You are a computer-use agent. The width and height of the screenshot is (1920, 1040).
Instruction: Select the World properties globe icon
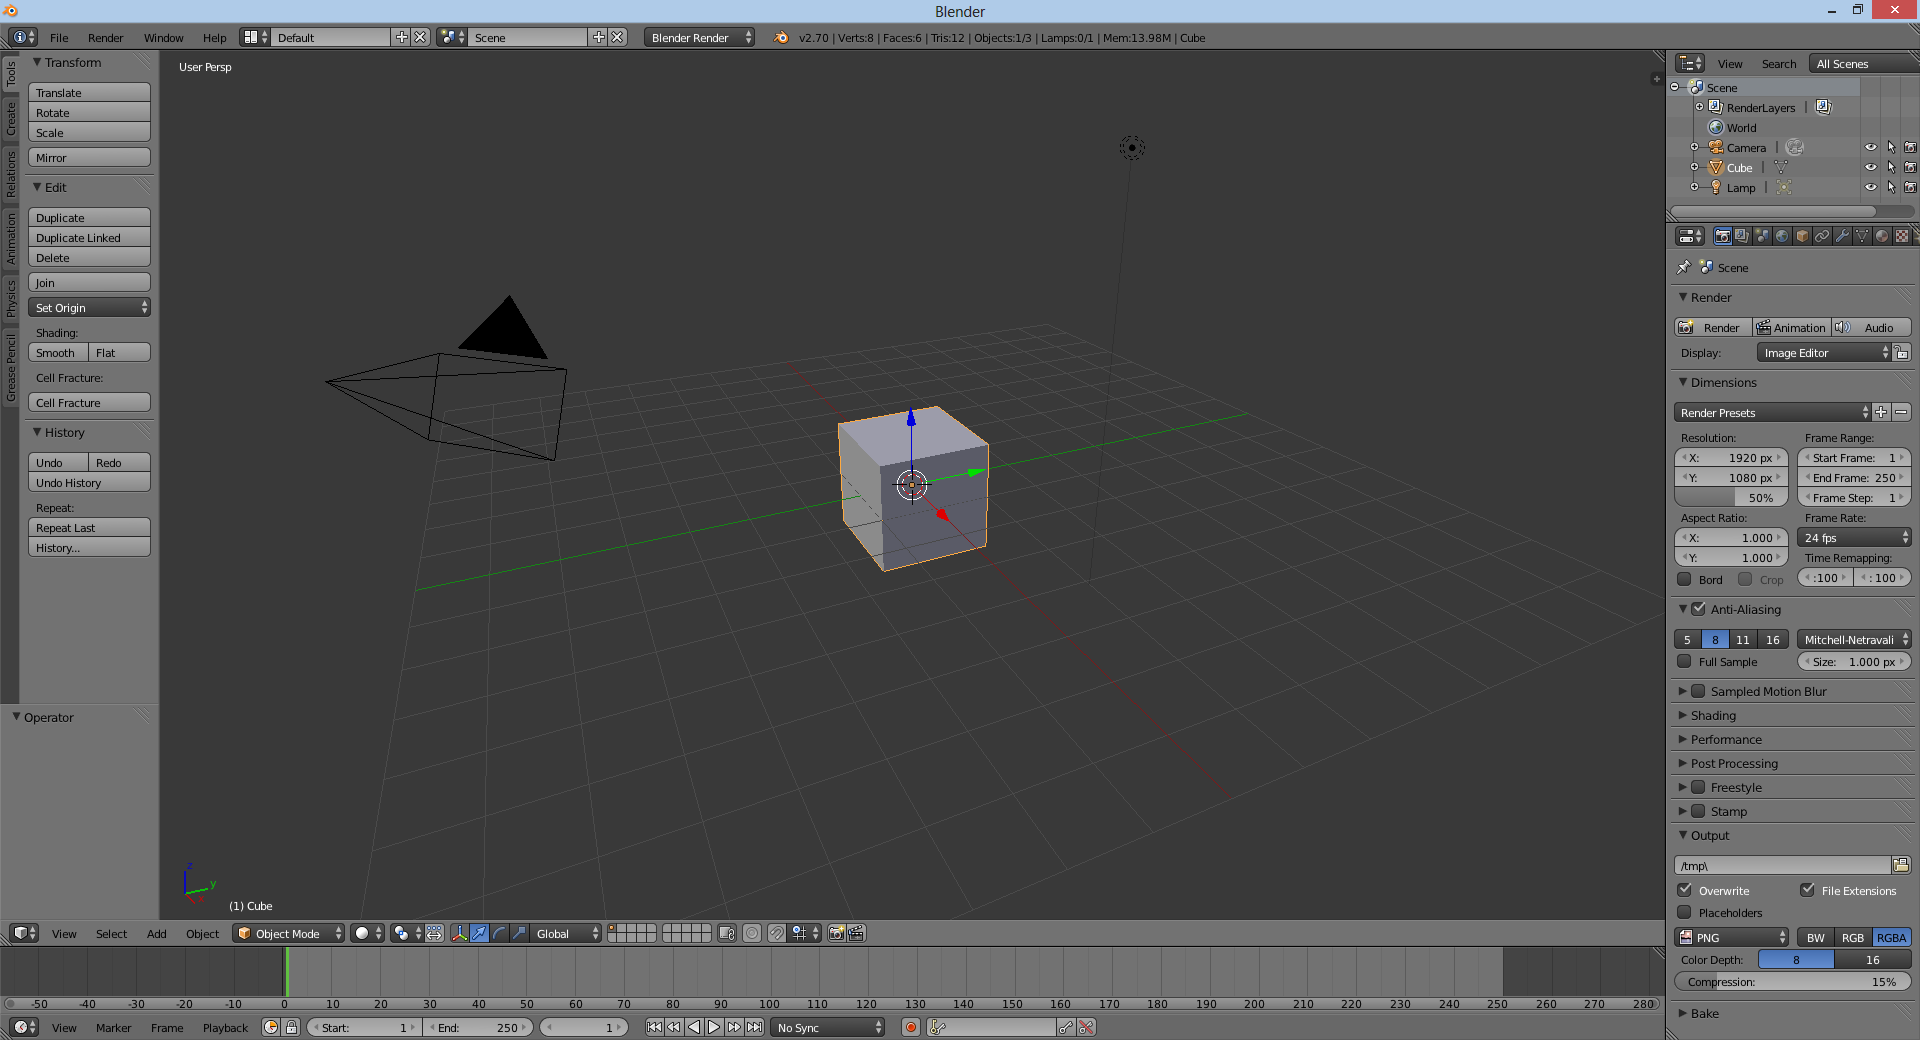pos(1782,236)
